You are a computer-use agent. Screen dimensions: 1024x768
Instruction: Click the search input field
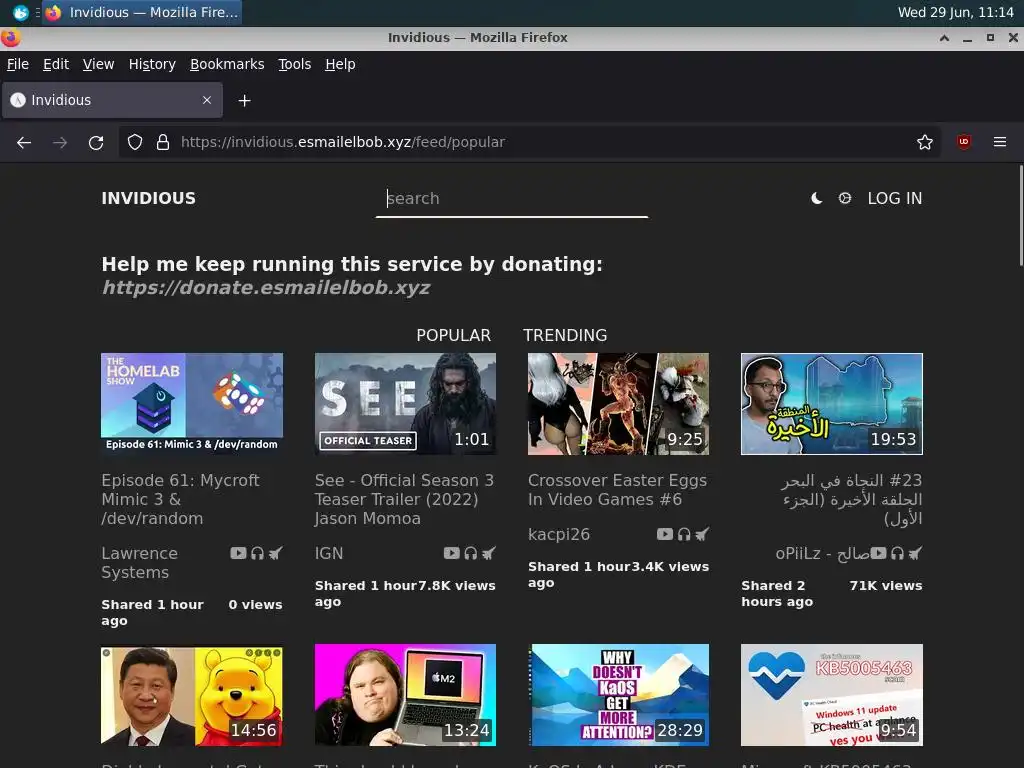[511, 199]
